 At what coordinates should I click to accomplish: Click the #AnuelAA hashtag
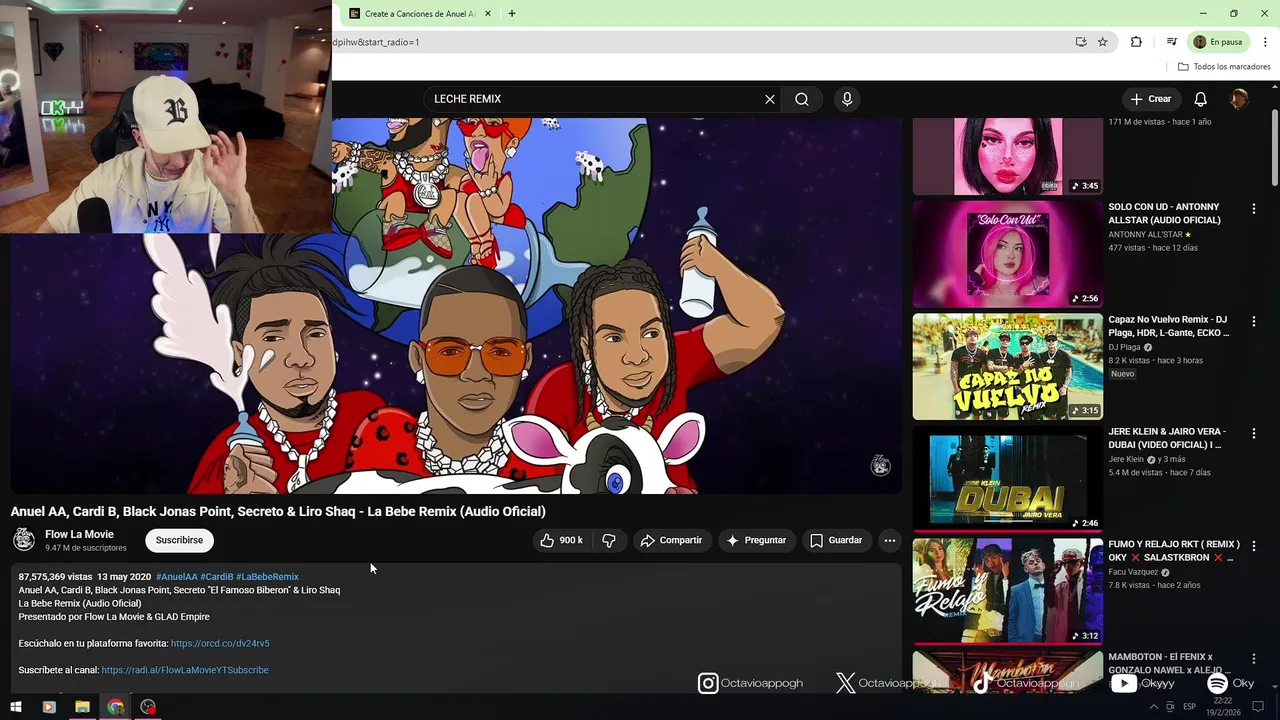point(176,577)
